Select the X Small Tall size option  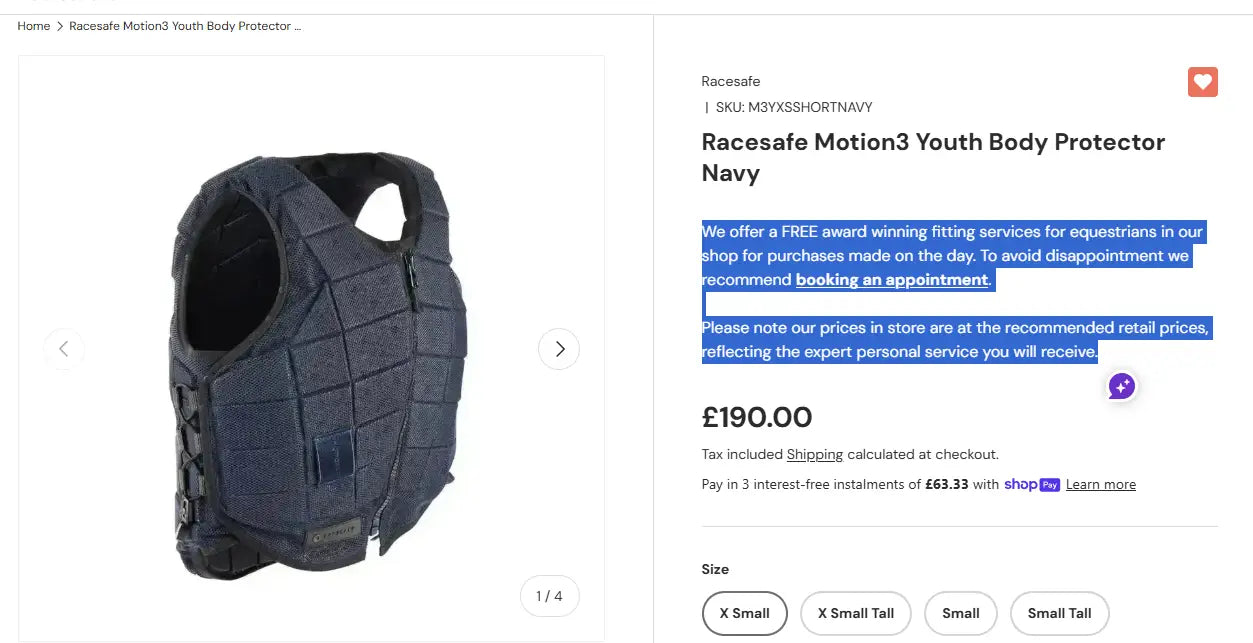pos(855,613)
